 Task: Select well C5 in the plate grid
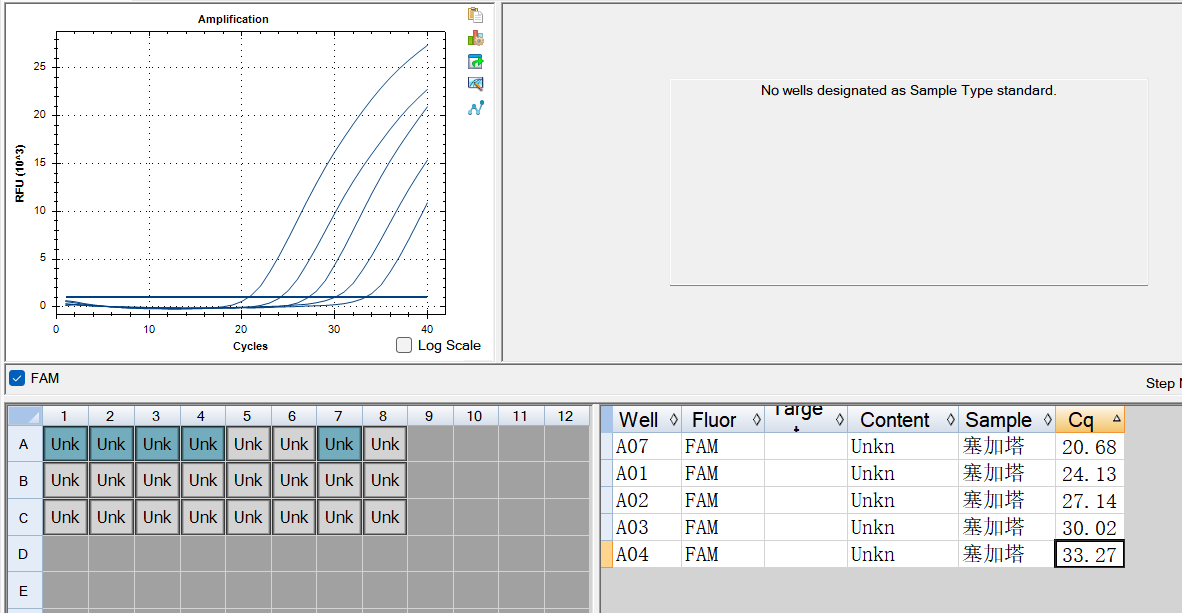tap(248, 517)
